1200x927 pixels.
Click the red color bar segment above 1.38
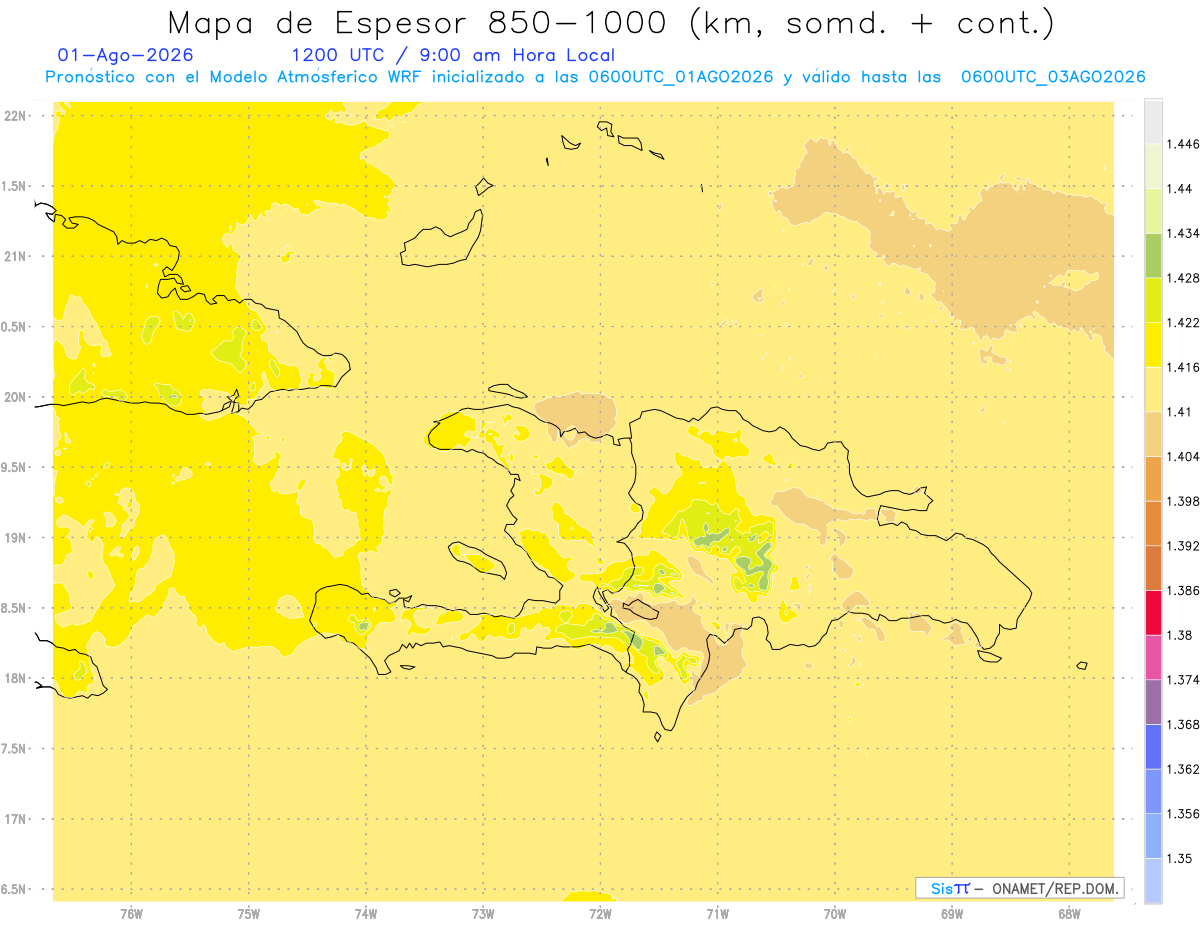(x=1154, y=613)
